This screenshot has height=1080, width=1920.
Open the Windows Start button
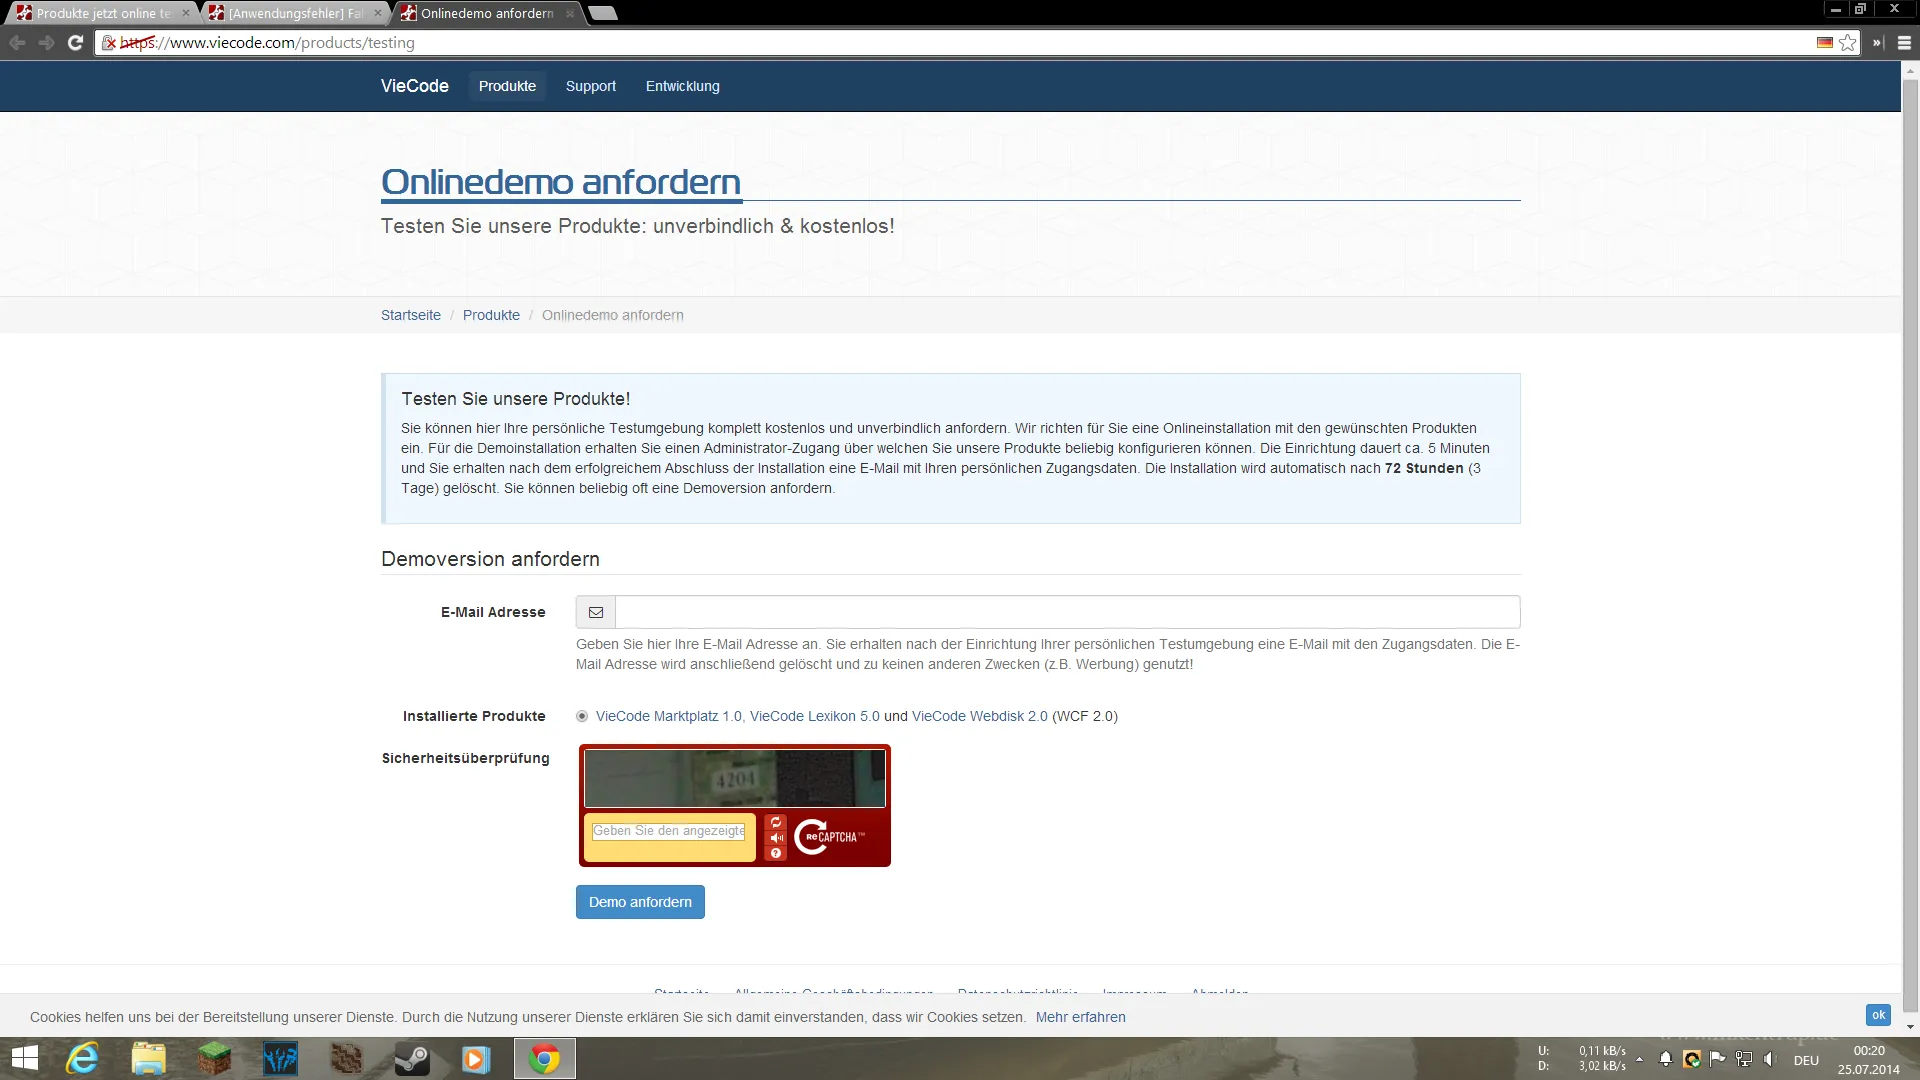click(x=24, y=1058)
